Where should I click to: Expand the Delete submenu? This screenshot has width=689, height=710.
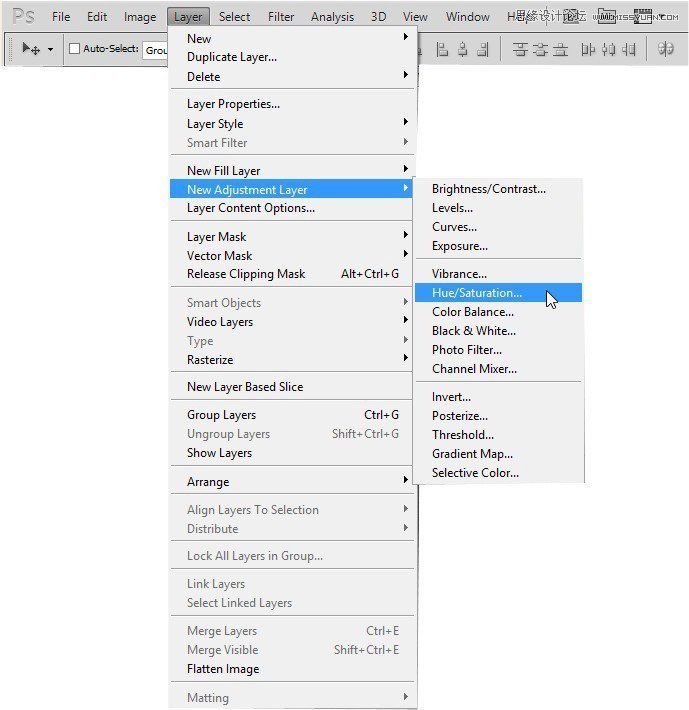(x=406, y=74)
